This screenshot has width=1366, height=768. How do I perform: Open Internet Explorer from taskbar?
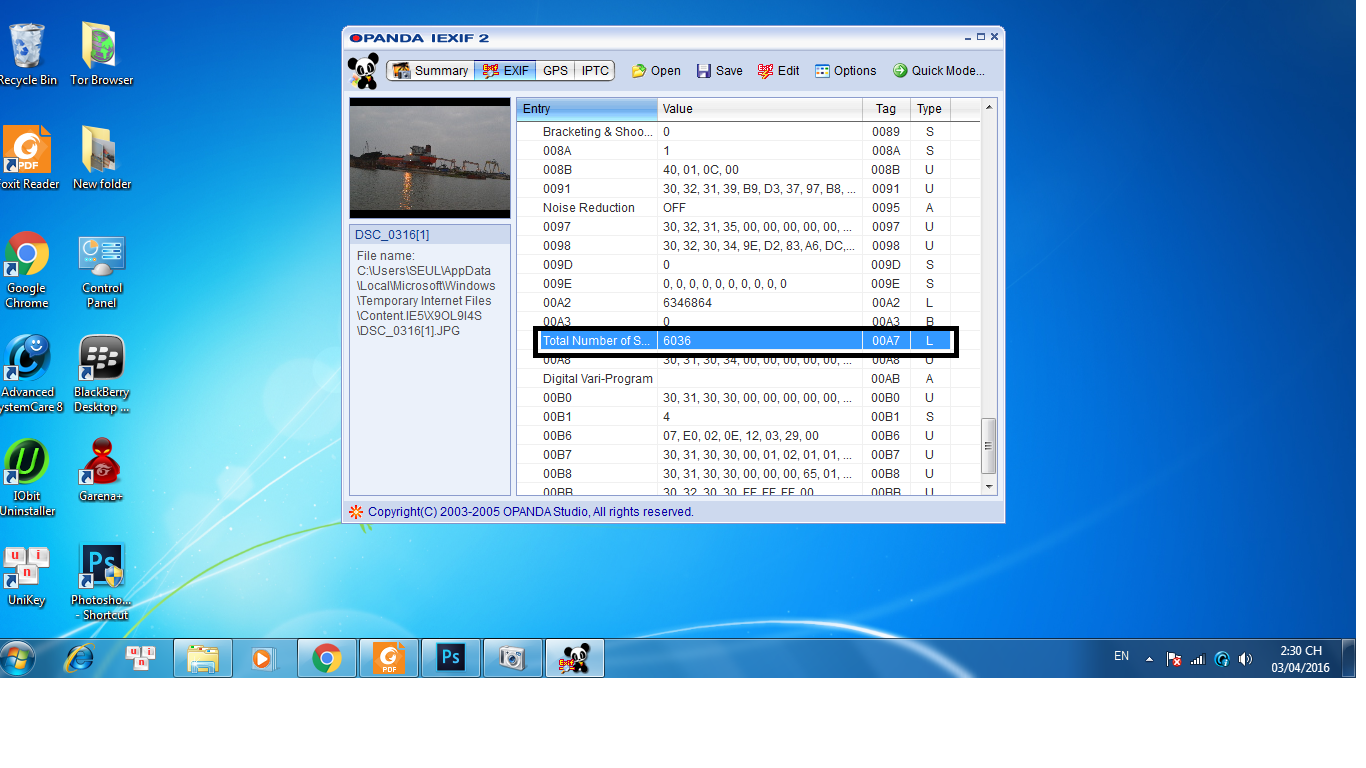coord(78,658)
